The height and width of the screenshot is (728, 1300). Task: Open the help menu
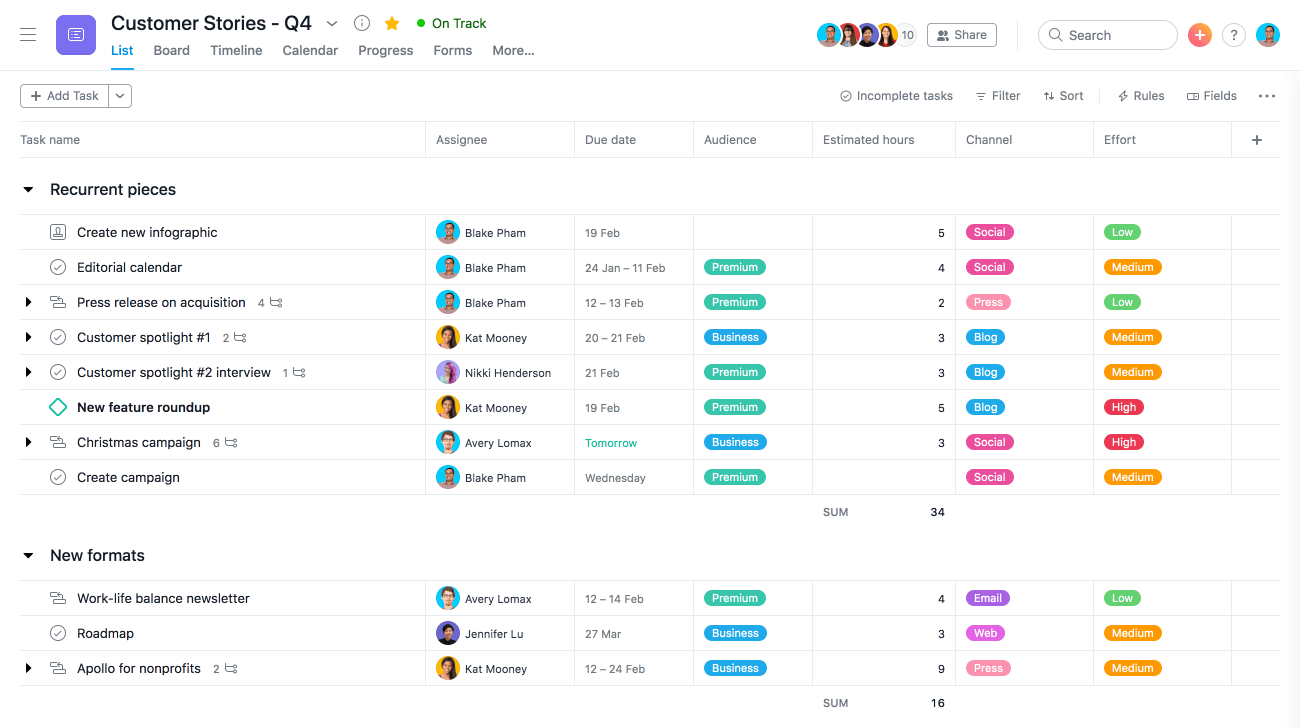pos(1233,34)
